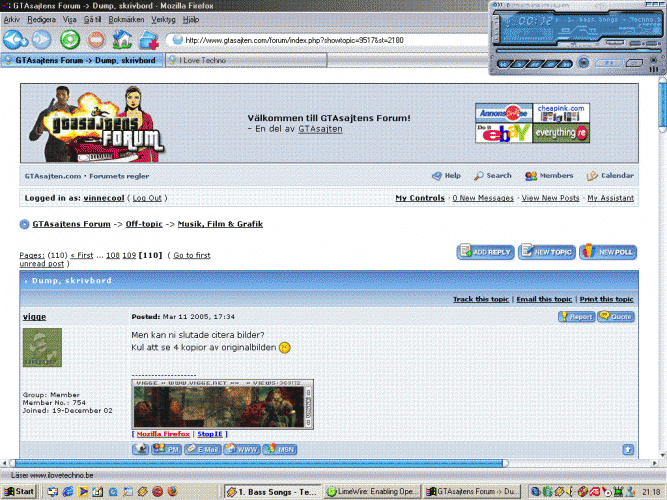This screenshot has height=500, width=667.
Task: Click the StopIE signature link
Action: pos(210,434)
